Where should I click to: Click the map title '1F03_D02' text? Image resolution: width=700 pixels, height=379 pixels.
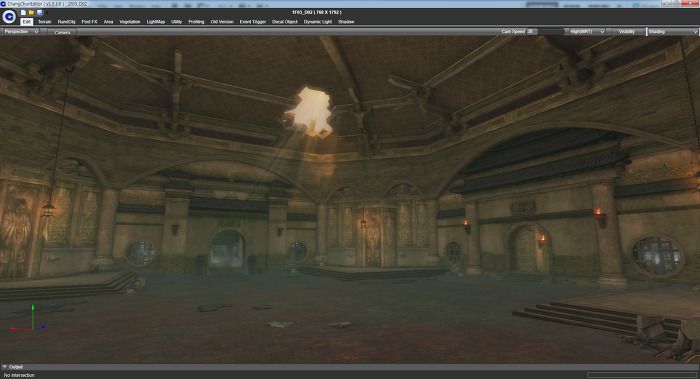[302, 12]
